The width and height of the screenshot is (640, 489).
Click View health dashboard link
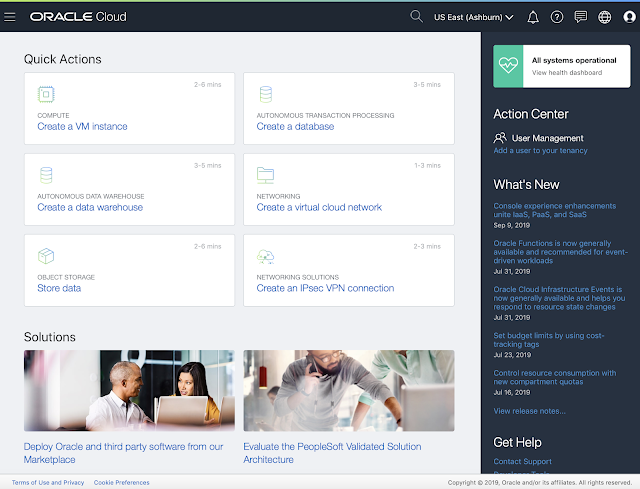tap(567, 73)
